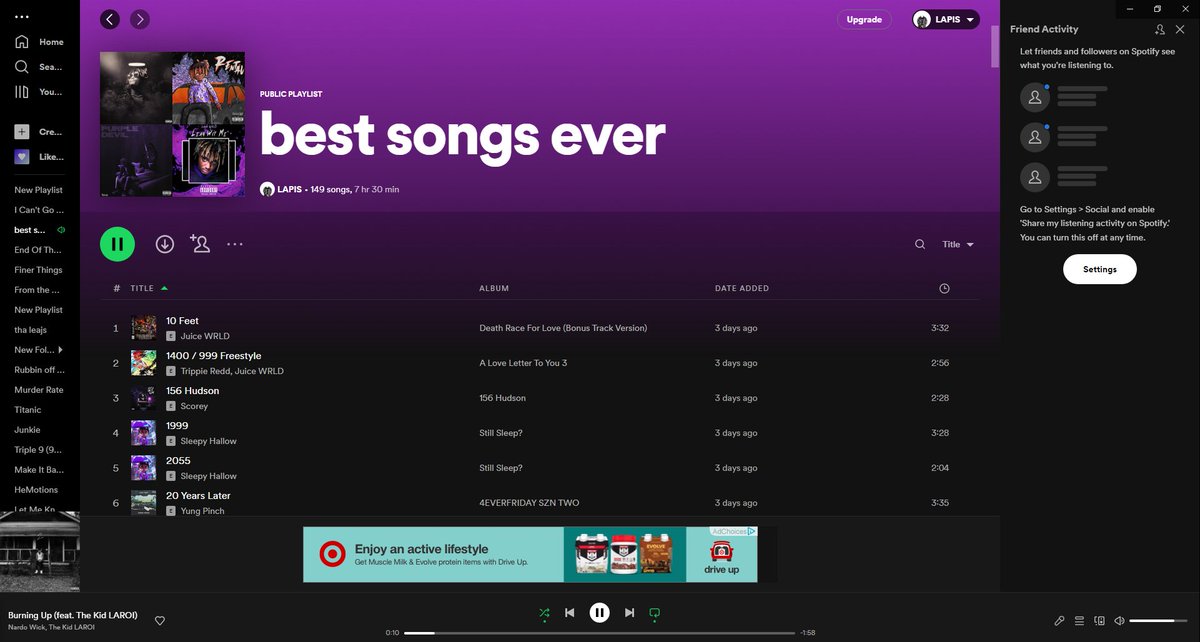Open the Home page in sidebar

[39, 42]
